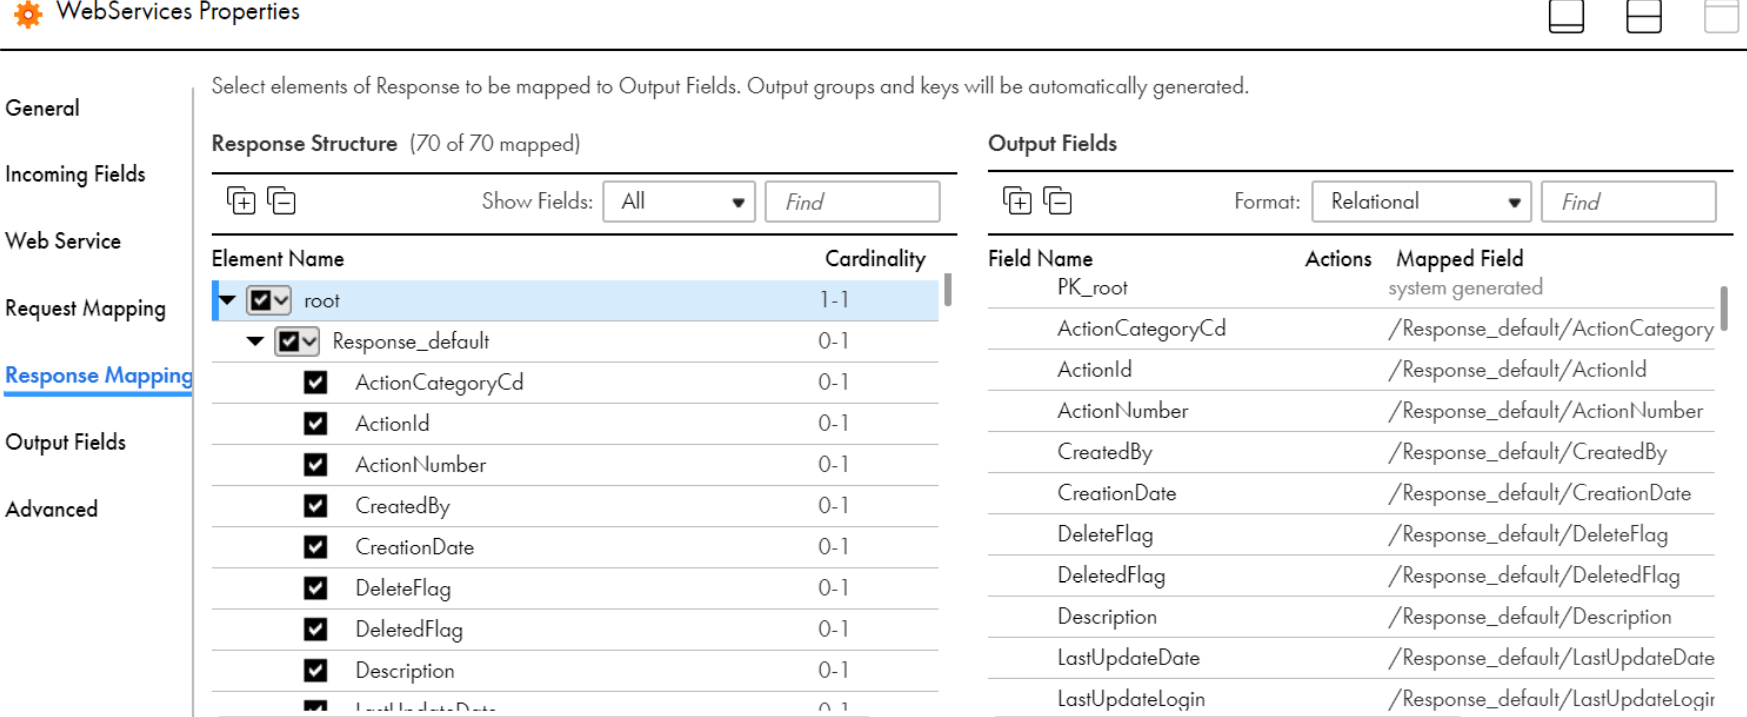The image size is (1747, 717).
Task: Click the Response Structure vertical scrollbar
Action: coord(947,290)
